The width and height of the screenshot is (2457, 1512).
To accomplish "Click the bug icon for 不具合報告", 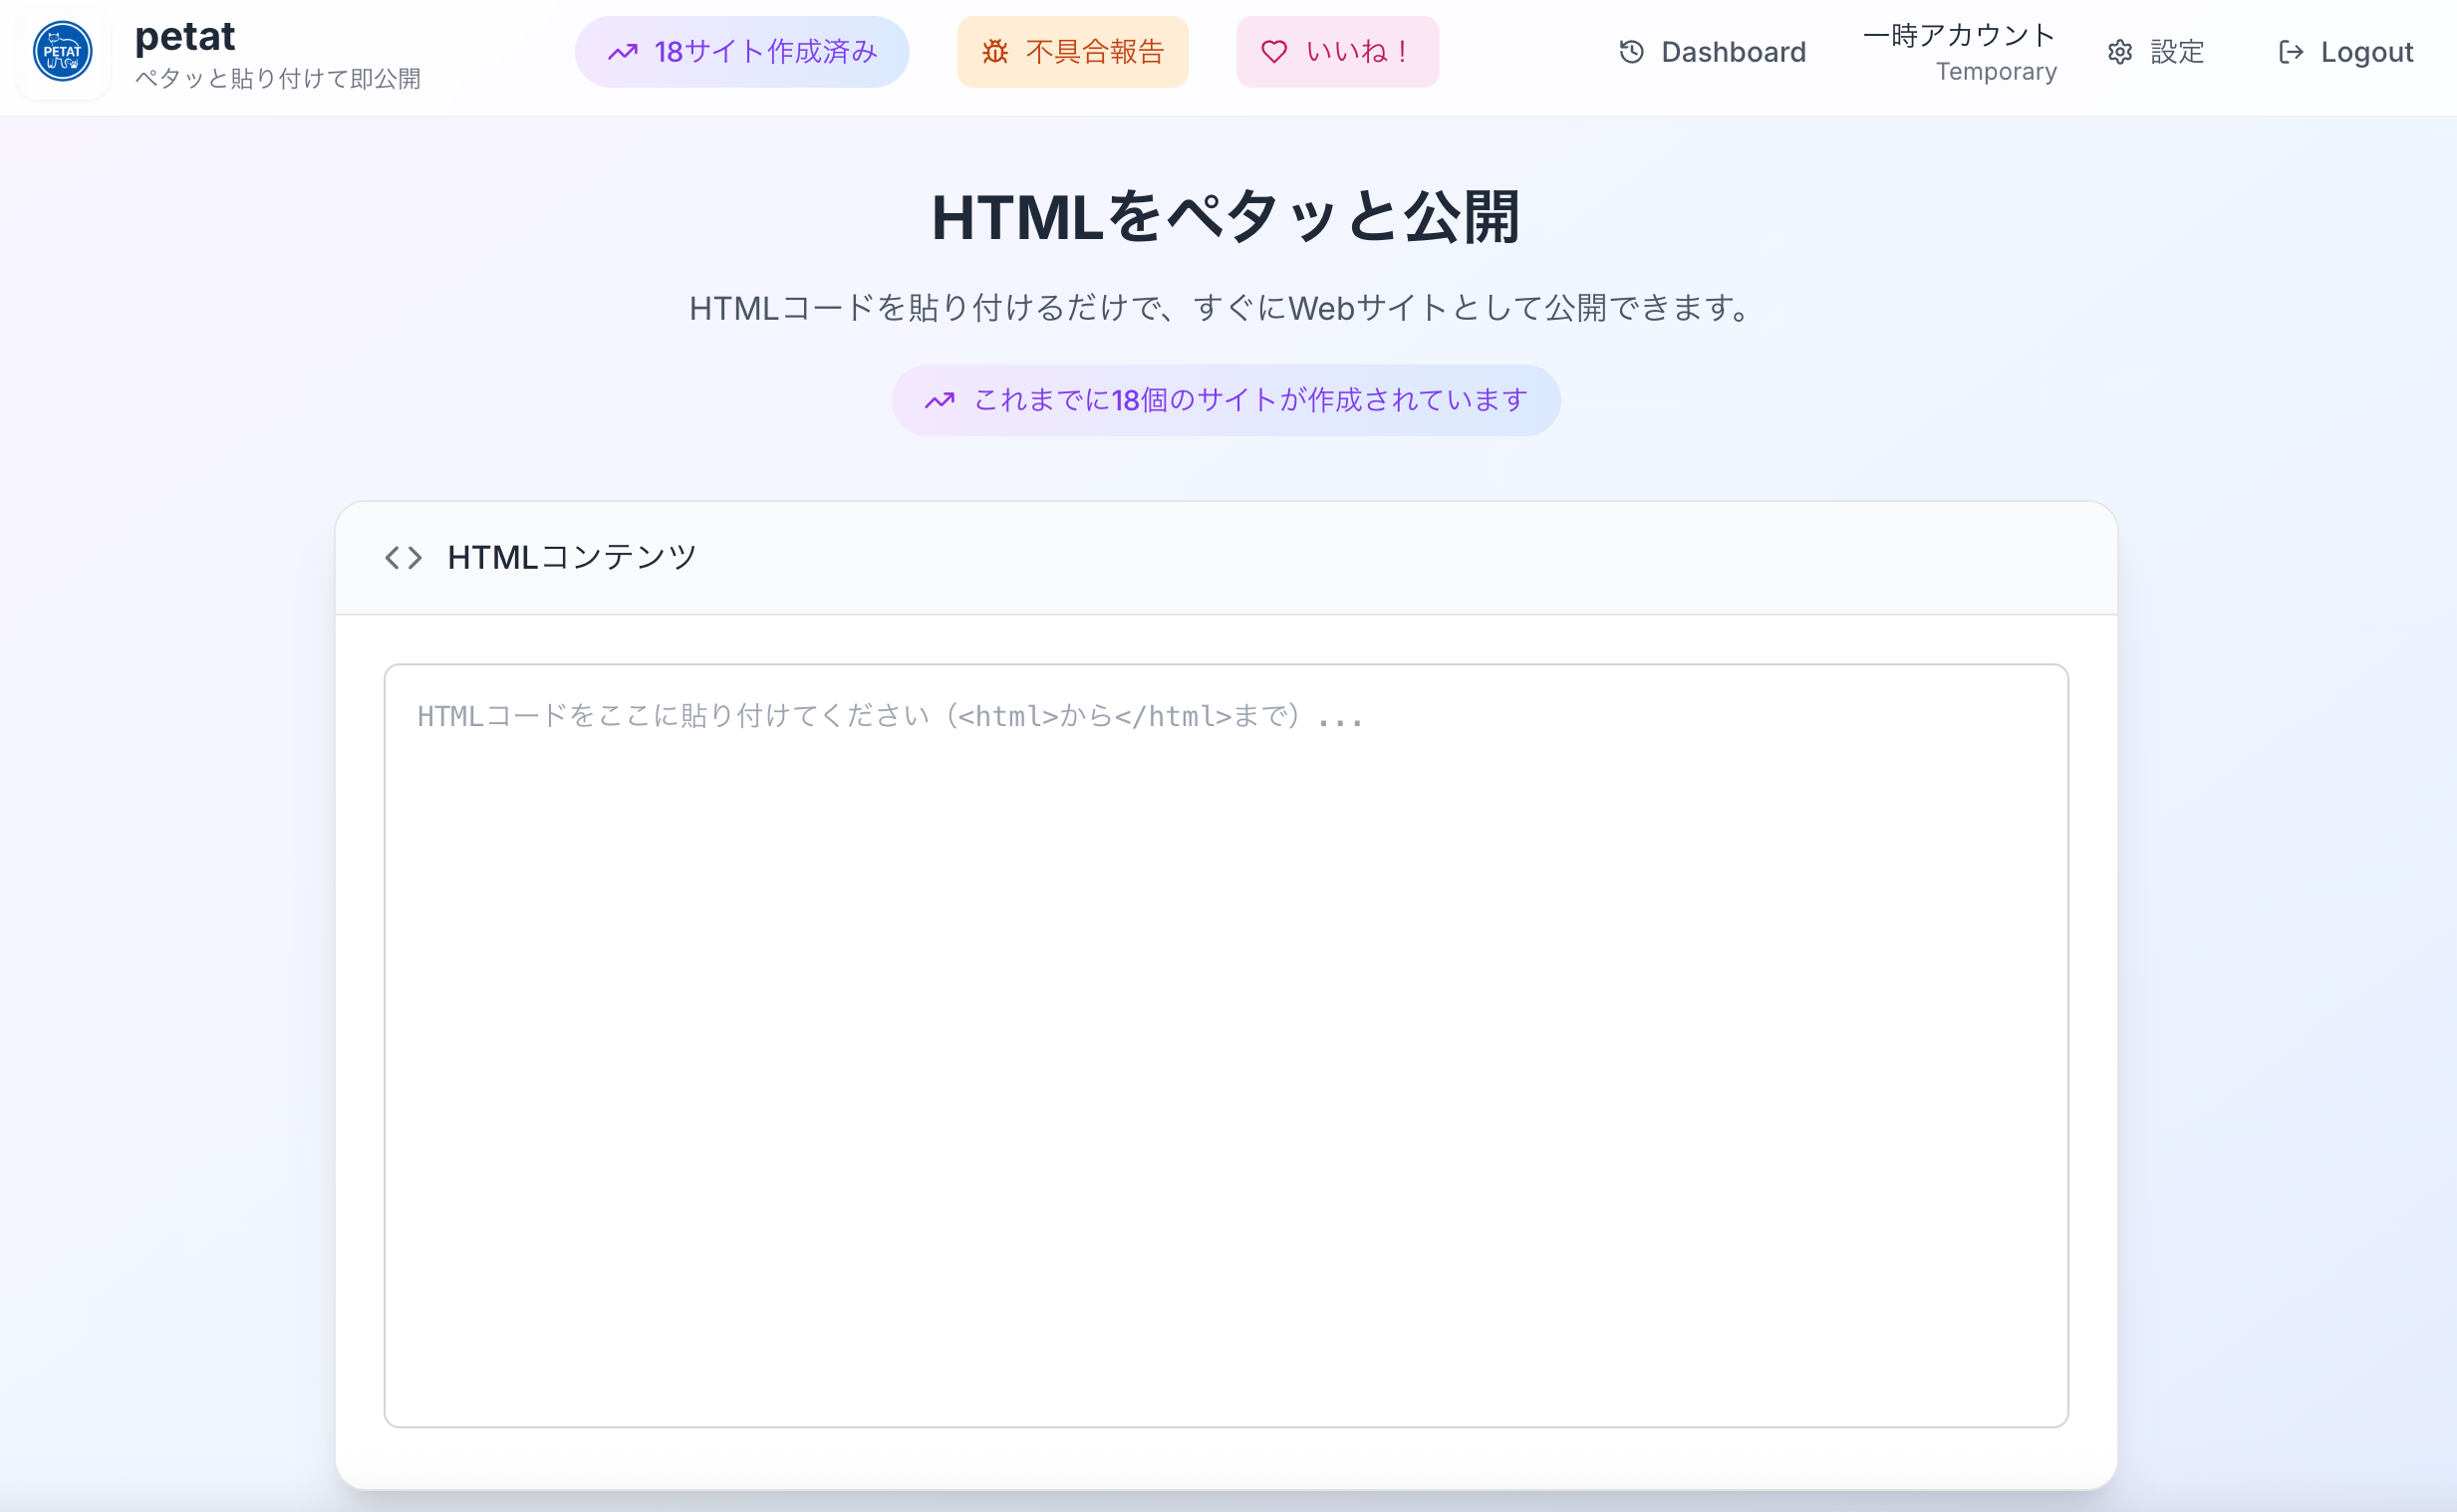I will pos(994,52).
